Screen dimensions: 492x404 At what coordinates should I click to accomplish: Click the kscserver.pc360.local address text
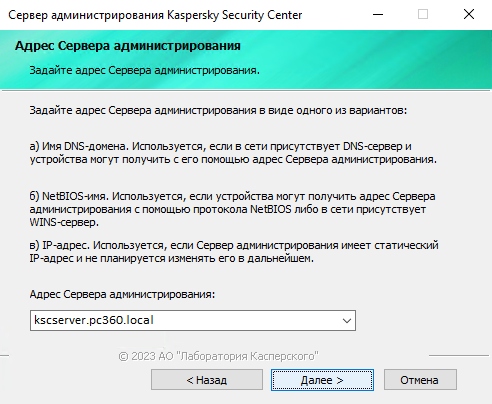click(x=94, y=320)
